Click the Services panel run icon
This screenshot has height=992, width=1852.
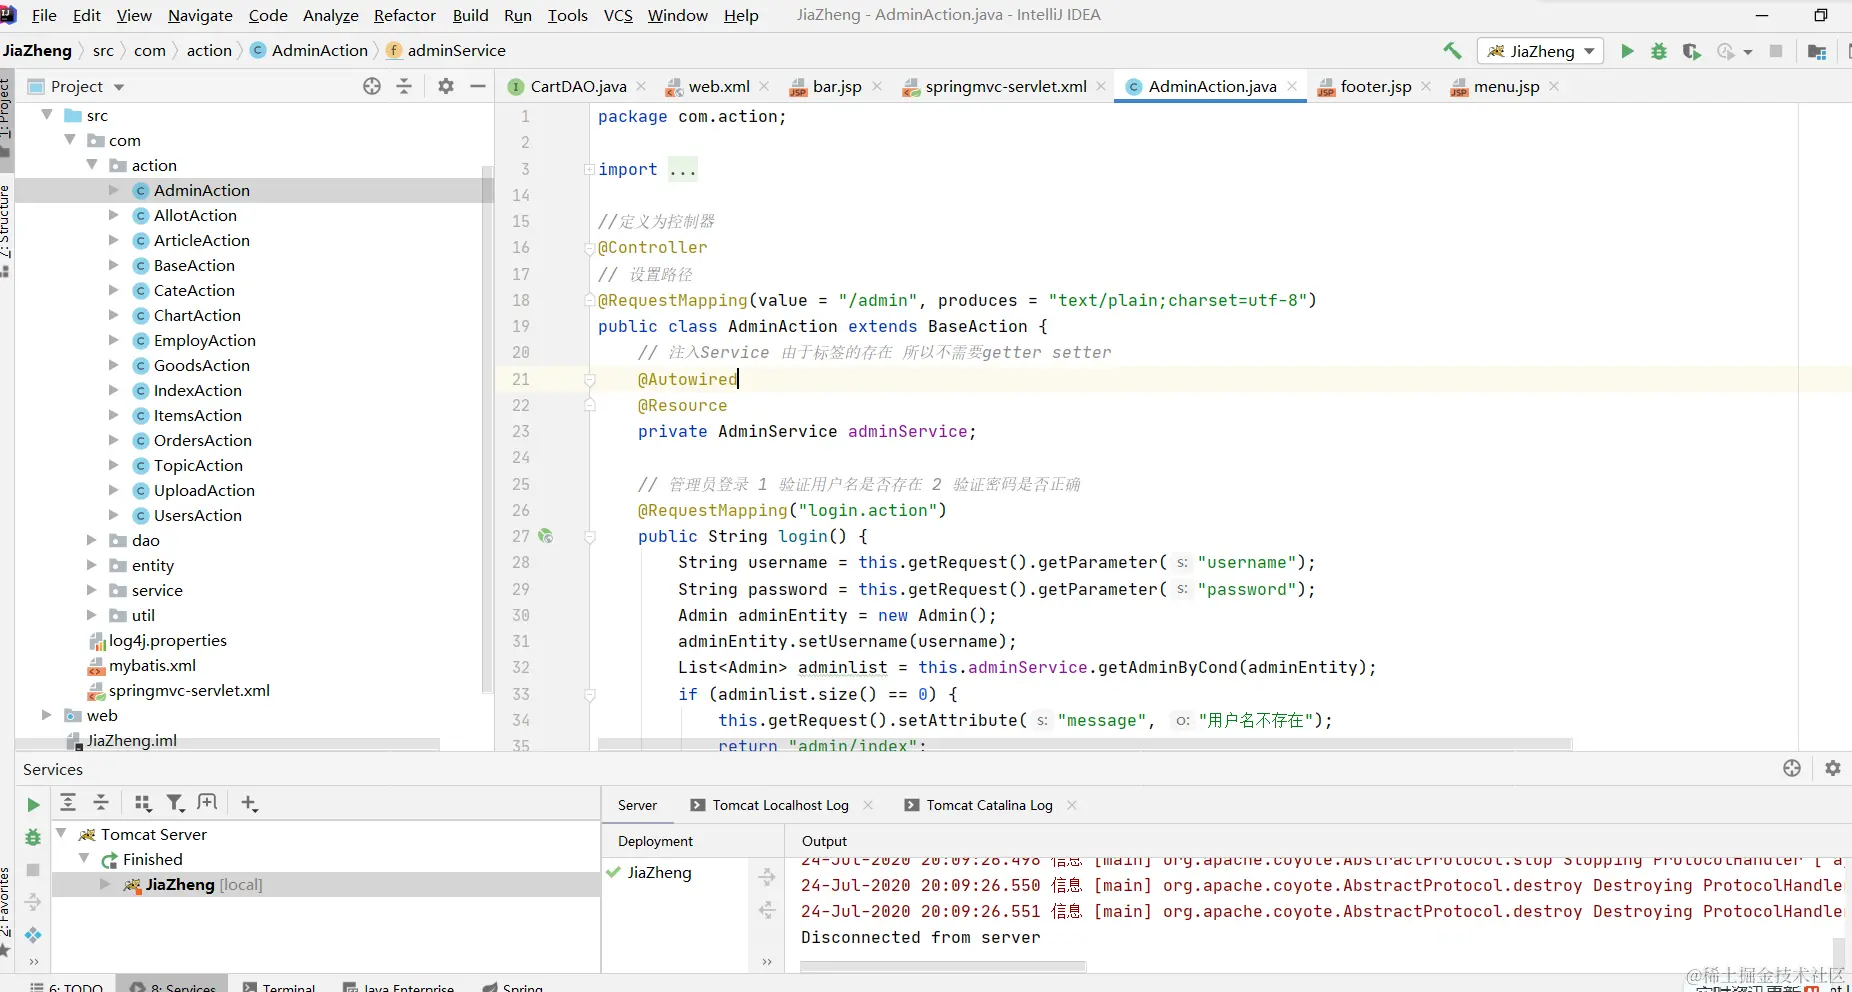(x=33, y=804)
